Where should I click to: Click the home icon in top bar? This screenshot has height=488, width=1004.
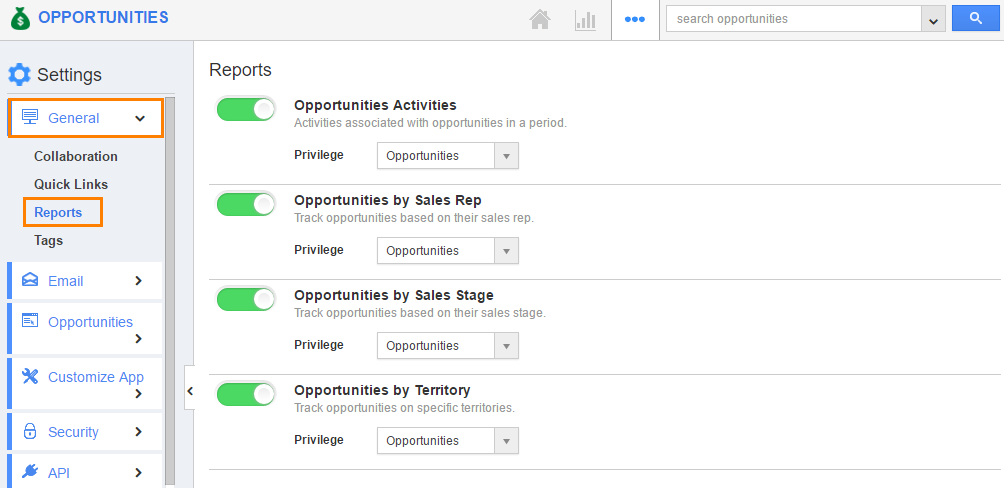tap(540, 20)
